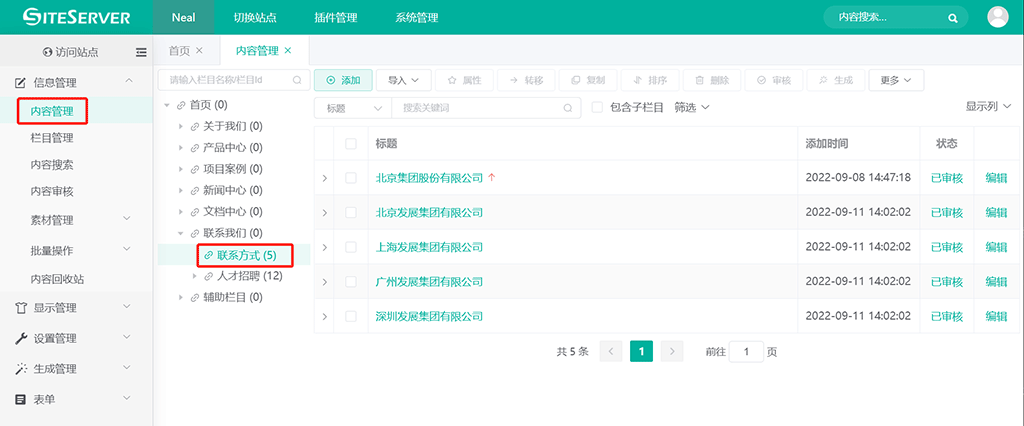Image resolution: width=1024 pixels, height=426 pixels.
Task: Click the sidebar collapse hamburger icon
Action: pyautogui.click(x=141, y=52)
